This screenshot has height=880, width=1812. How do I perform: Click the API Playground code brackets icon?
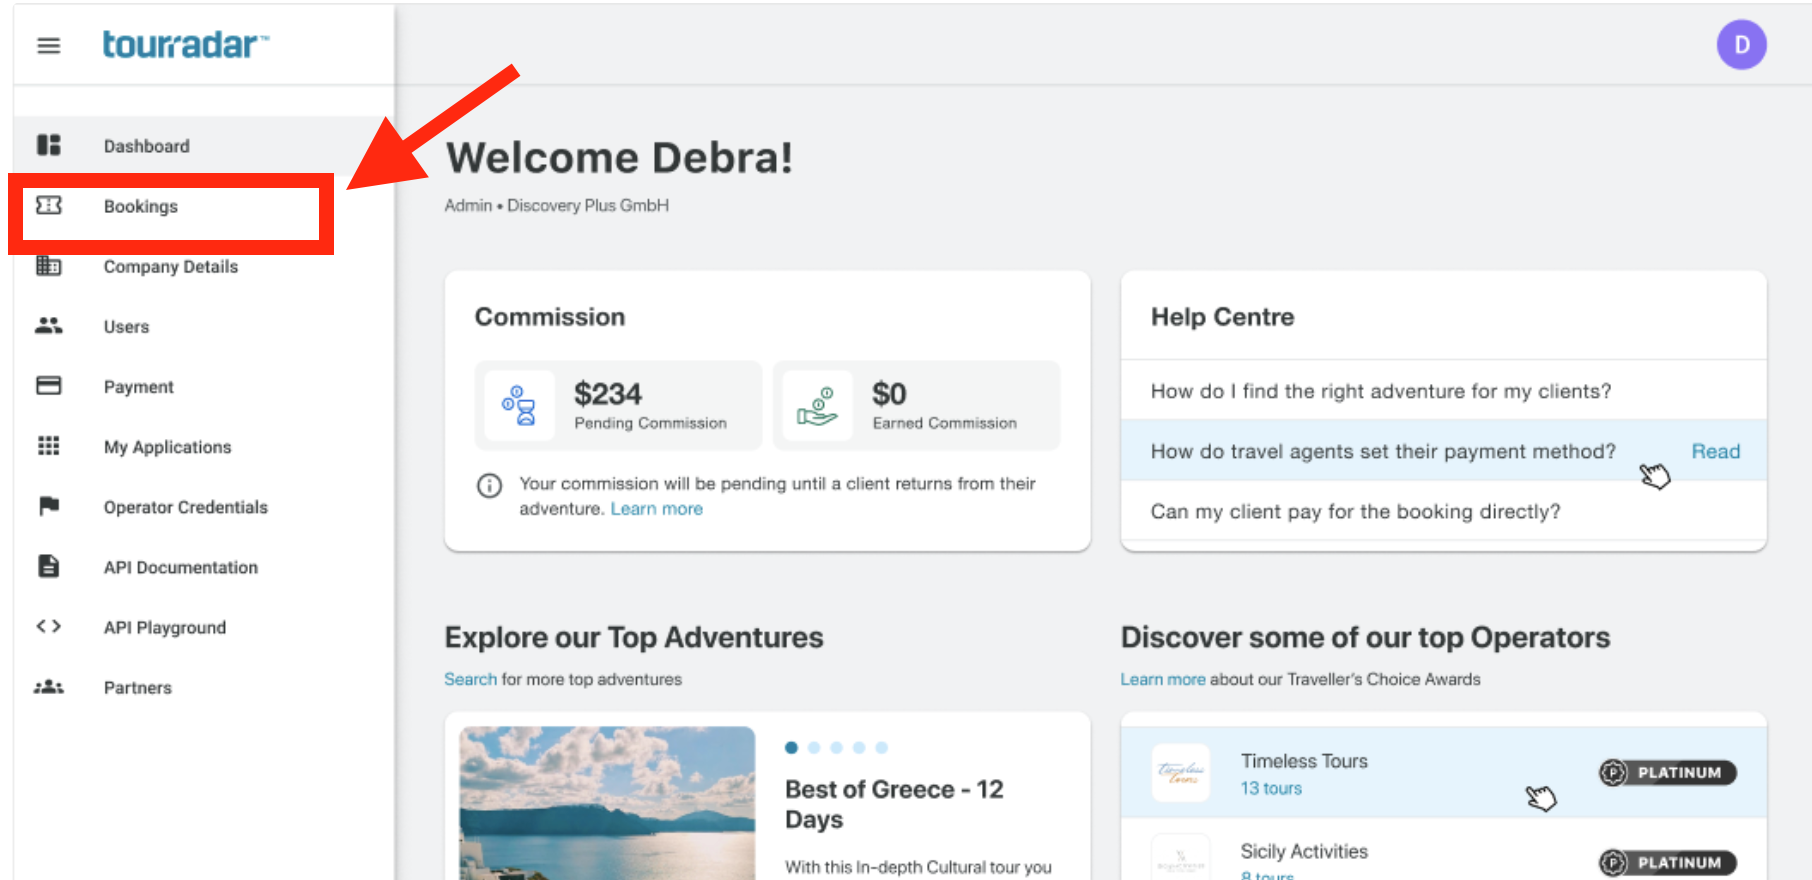(48, 626)
